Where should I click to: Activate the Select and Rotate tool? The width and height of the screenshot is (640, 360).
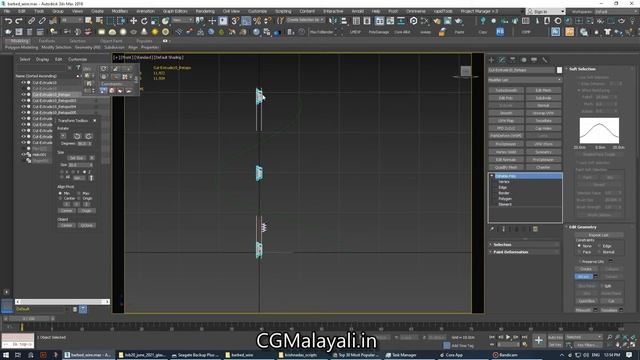pos(144,21)
